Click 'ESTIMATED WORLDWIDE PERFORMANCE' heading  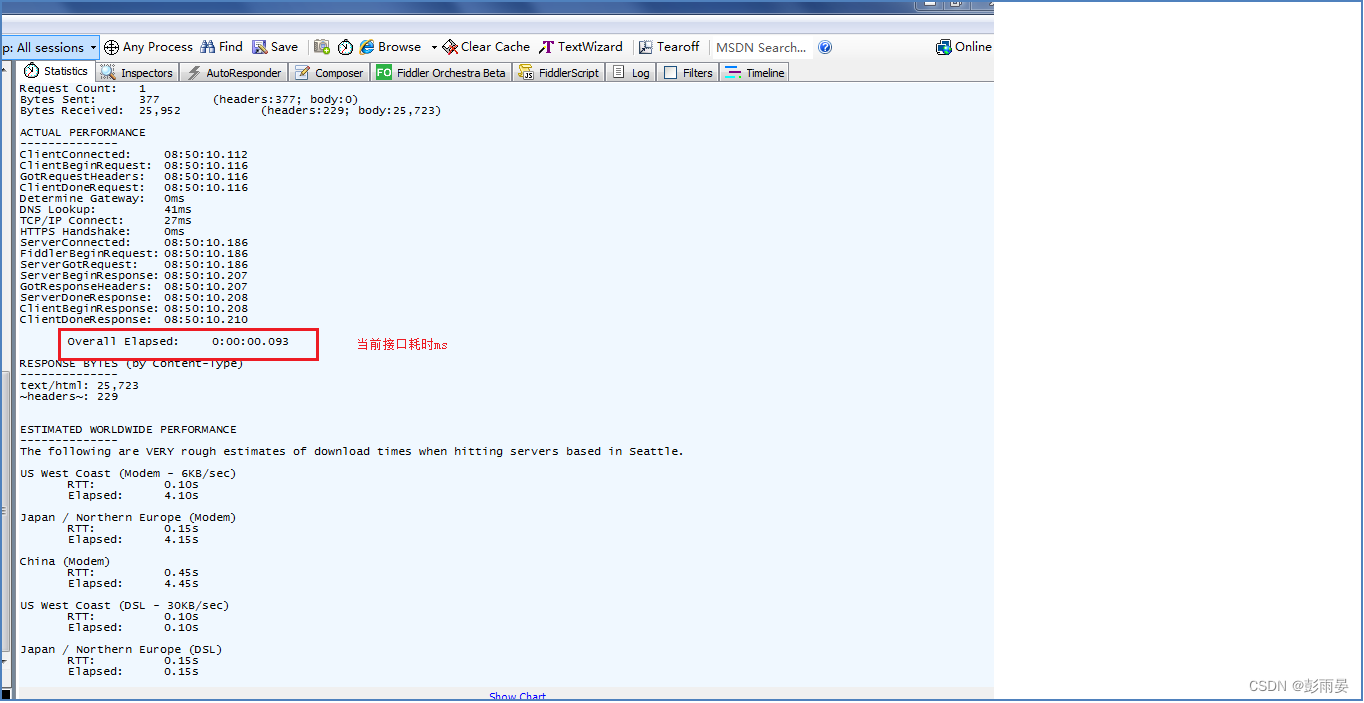tap(128, 429)
